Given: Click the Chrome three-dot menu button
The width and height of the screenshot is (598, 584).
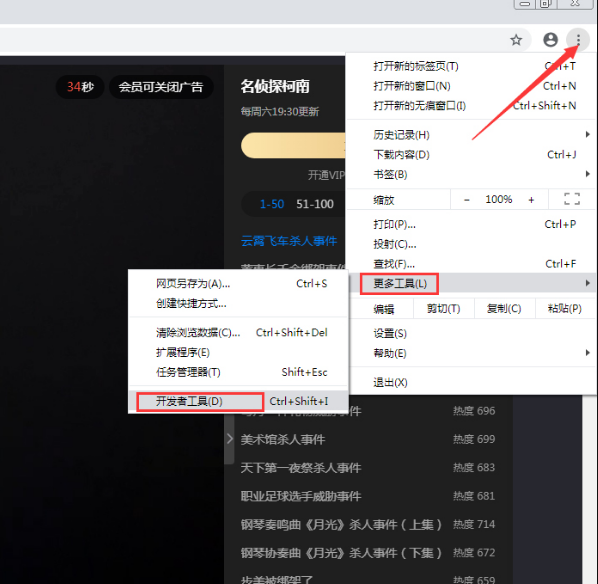Looking at the screenshot, I should point(578,40).
